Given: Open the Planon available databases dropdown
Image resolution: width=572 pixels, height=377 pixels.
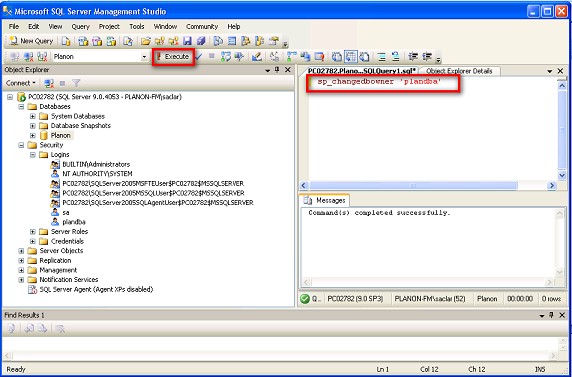Looking at the screenshot, I should point(144,57).
